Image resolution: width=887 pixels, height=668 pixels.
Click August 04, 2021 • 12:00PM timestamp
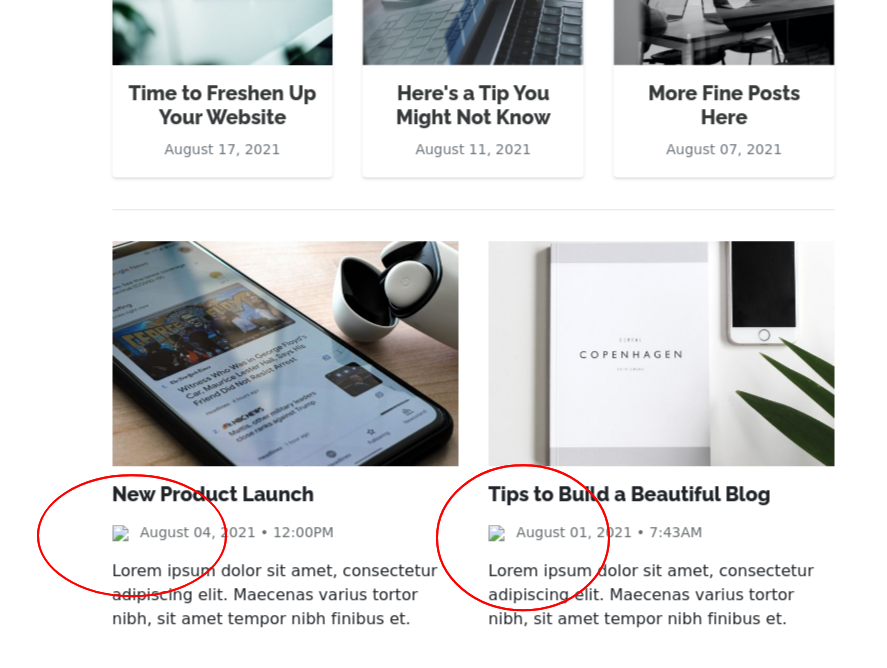(x=236, y=533)
